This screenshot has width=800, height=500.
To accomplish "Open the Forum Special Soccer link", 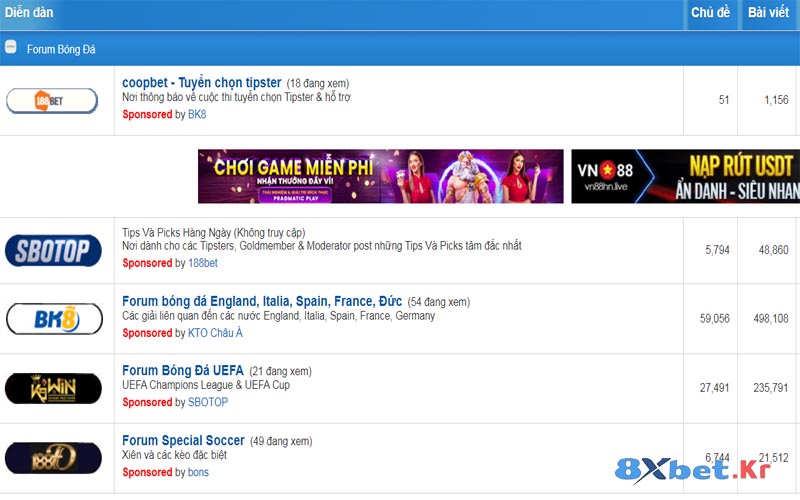I will click(x=183, y=440).
